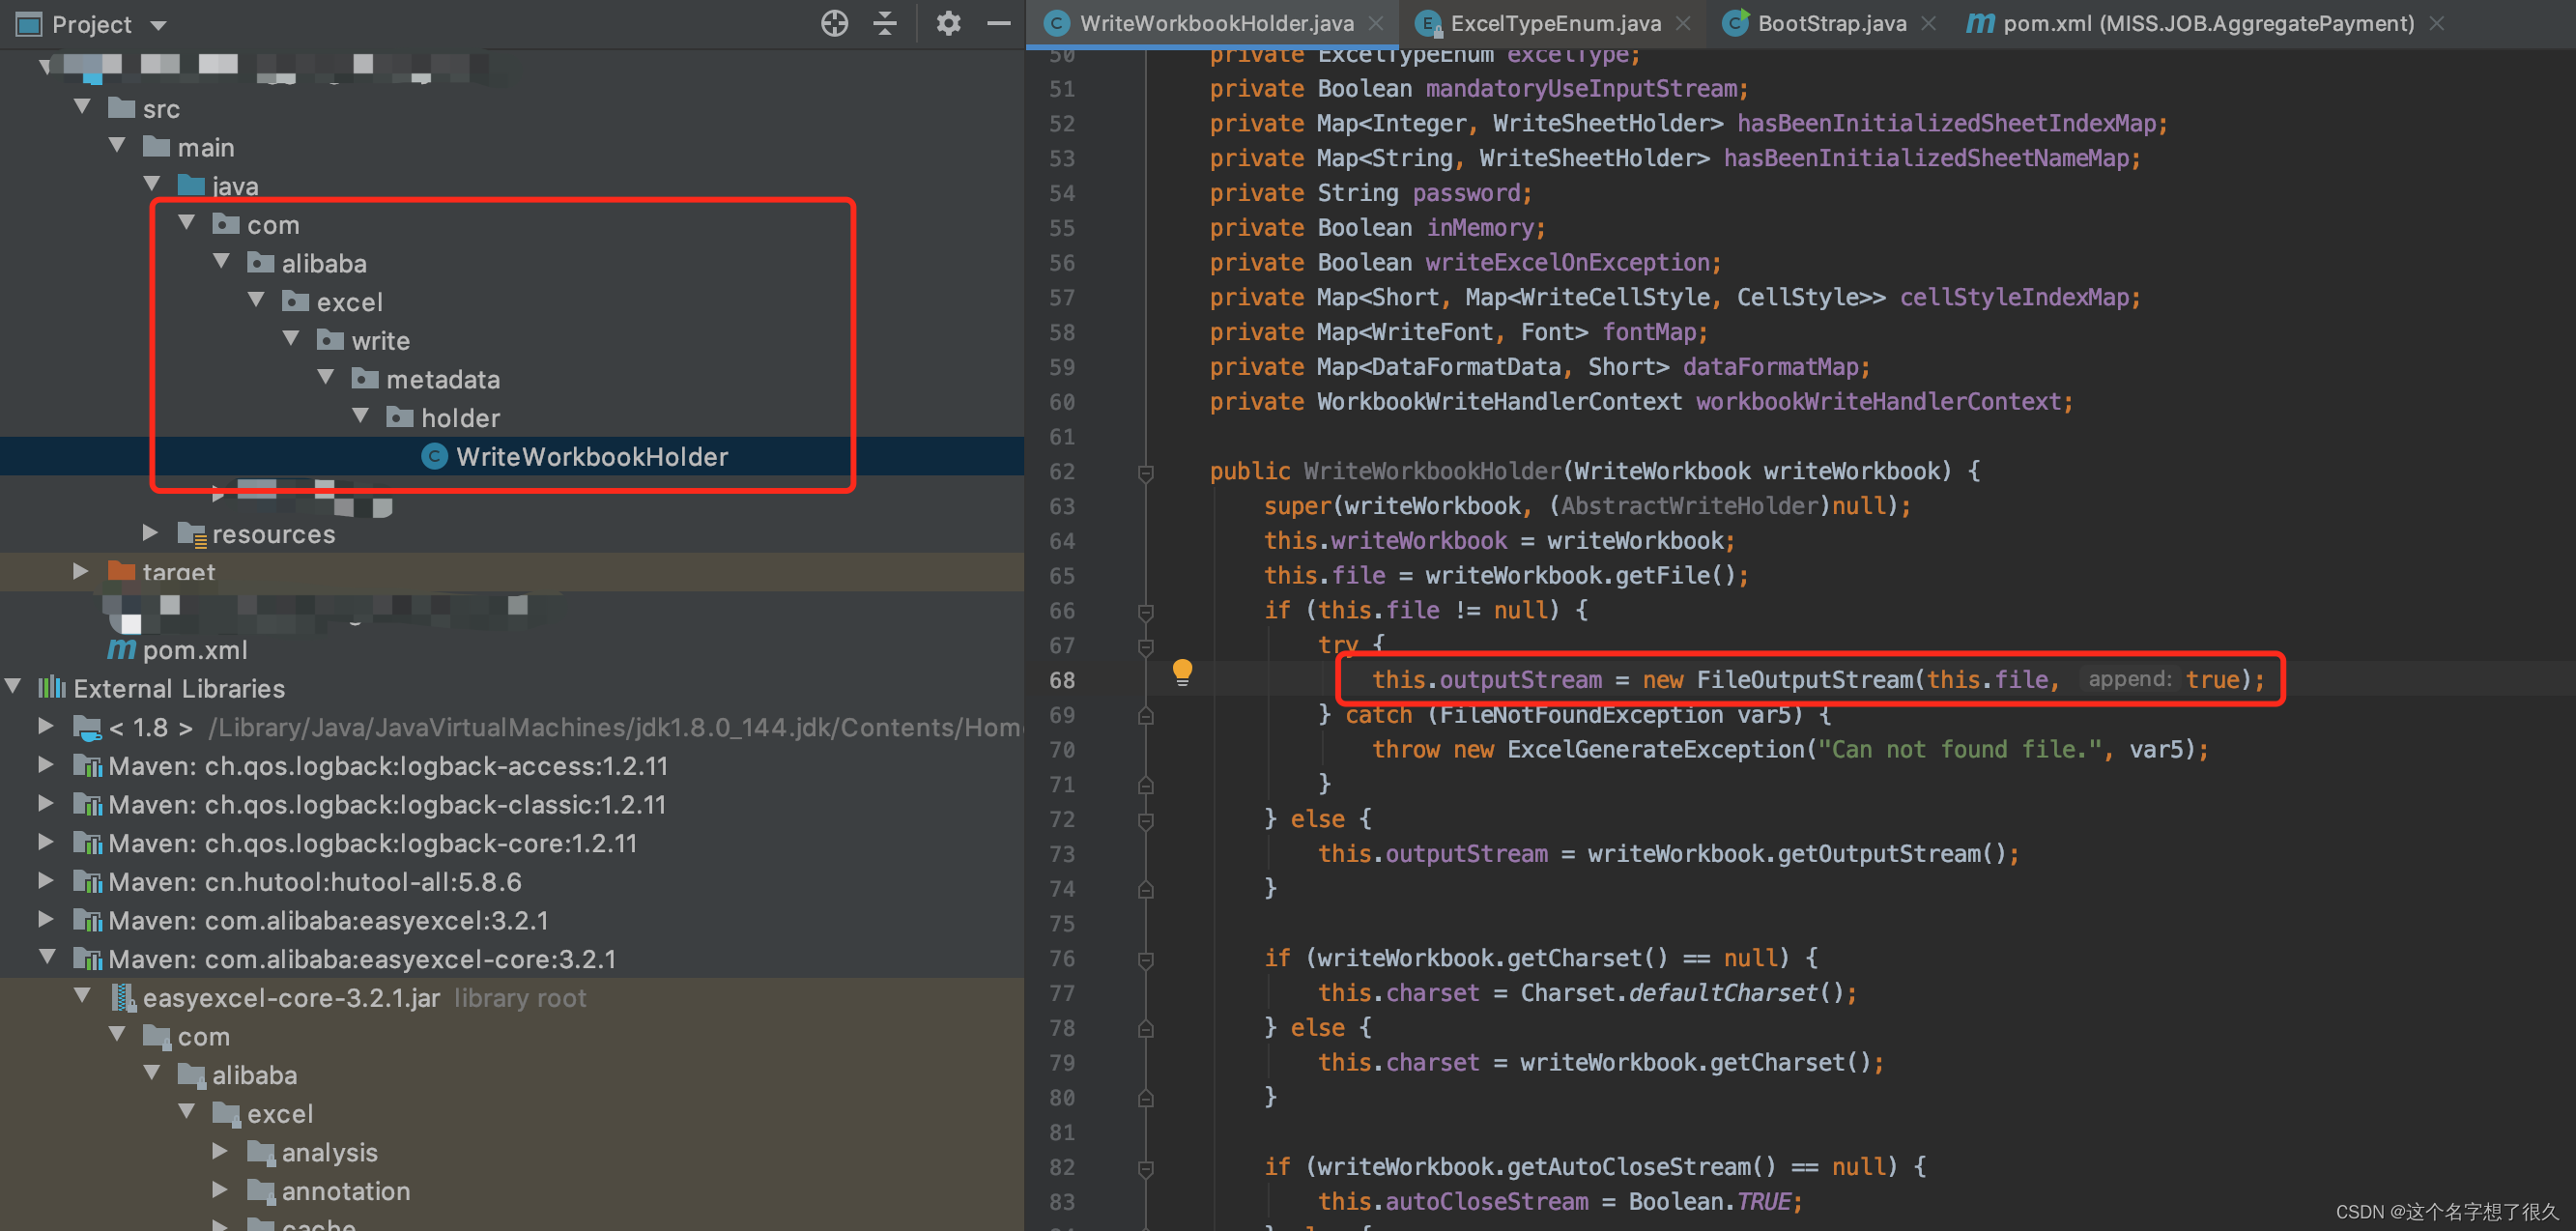Switch to the BootStrap.java tab
The width and height of the screenshot is (2576, 1231).
(1831, 23)
